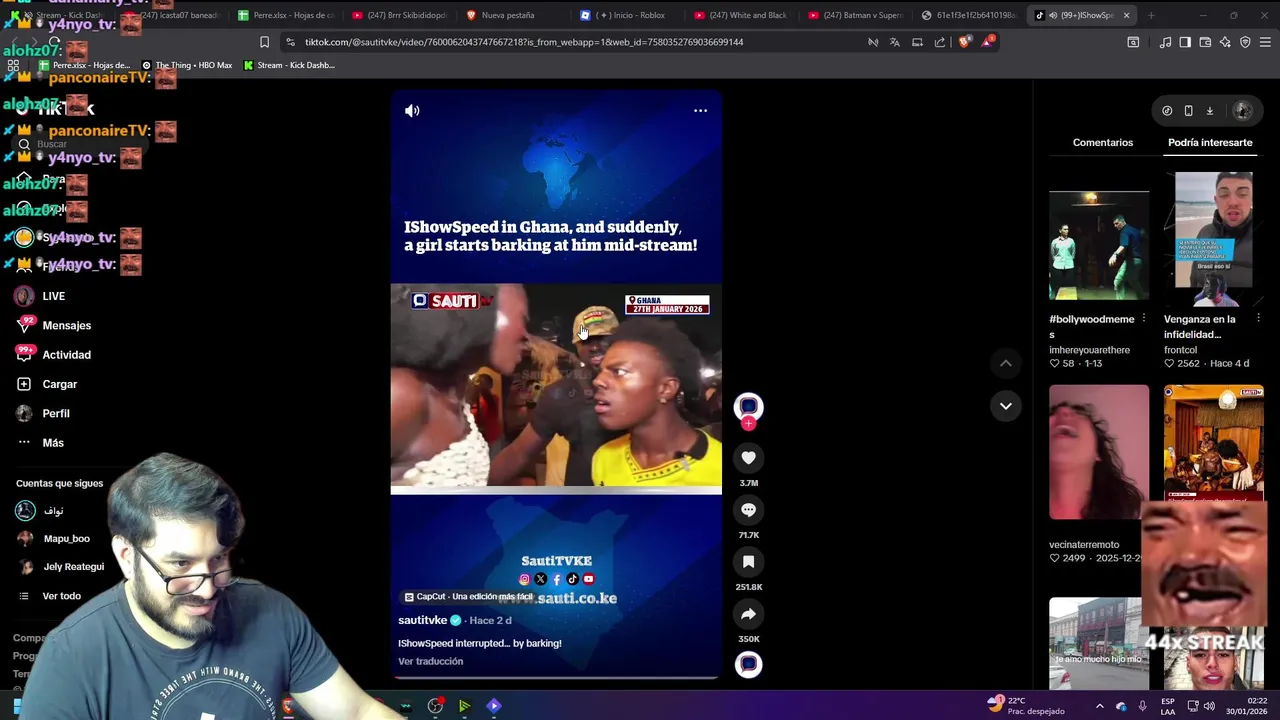The image size is (1280, 720).
Task: Click the taskbar volume speaker icon
Action: [1208, 706]
